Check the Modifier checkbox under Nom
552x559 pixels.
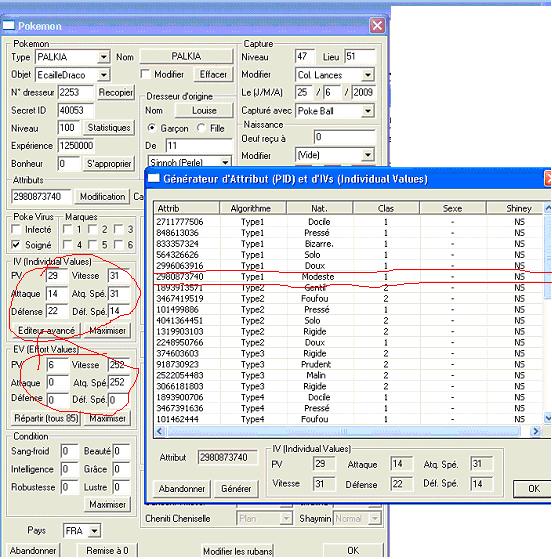tap(145, 74)
